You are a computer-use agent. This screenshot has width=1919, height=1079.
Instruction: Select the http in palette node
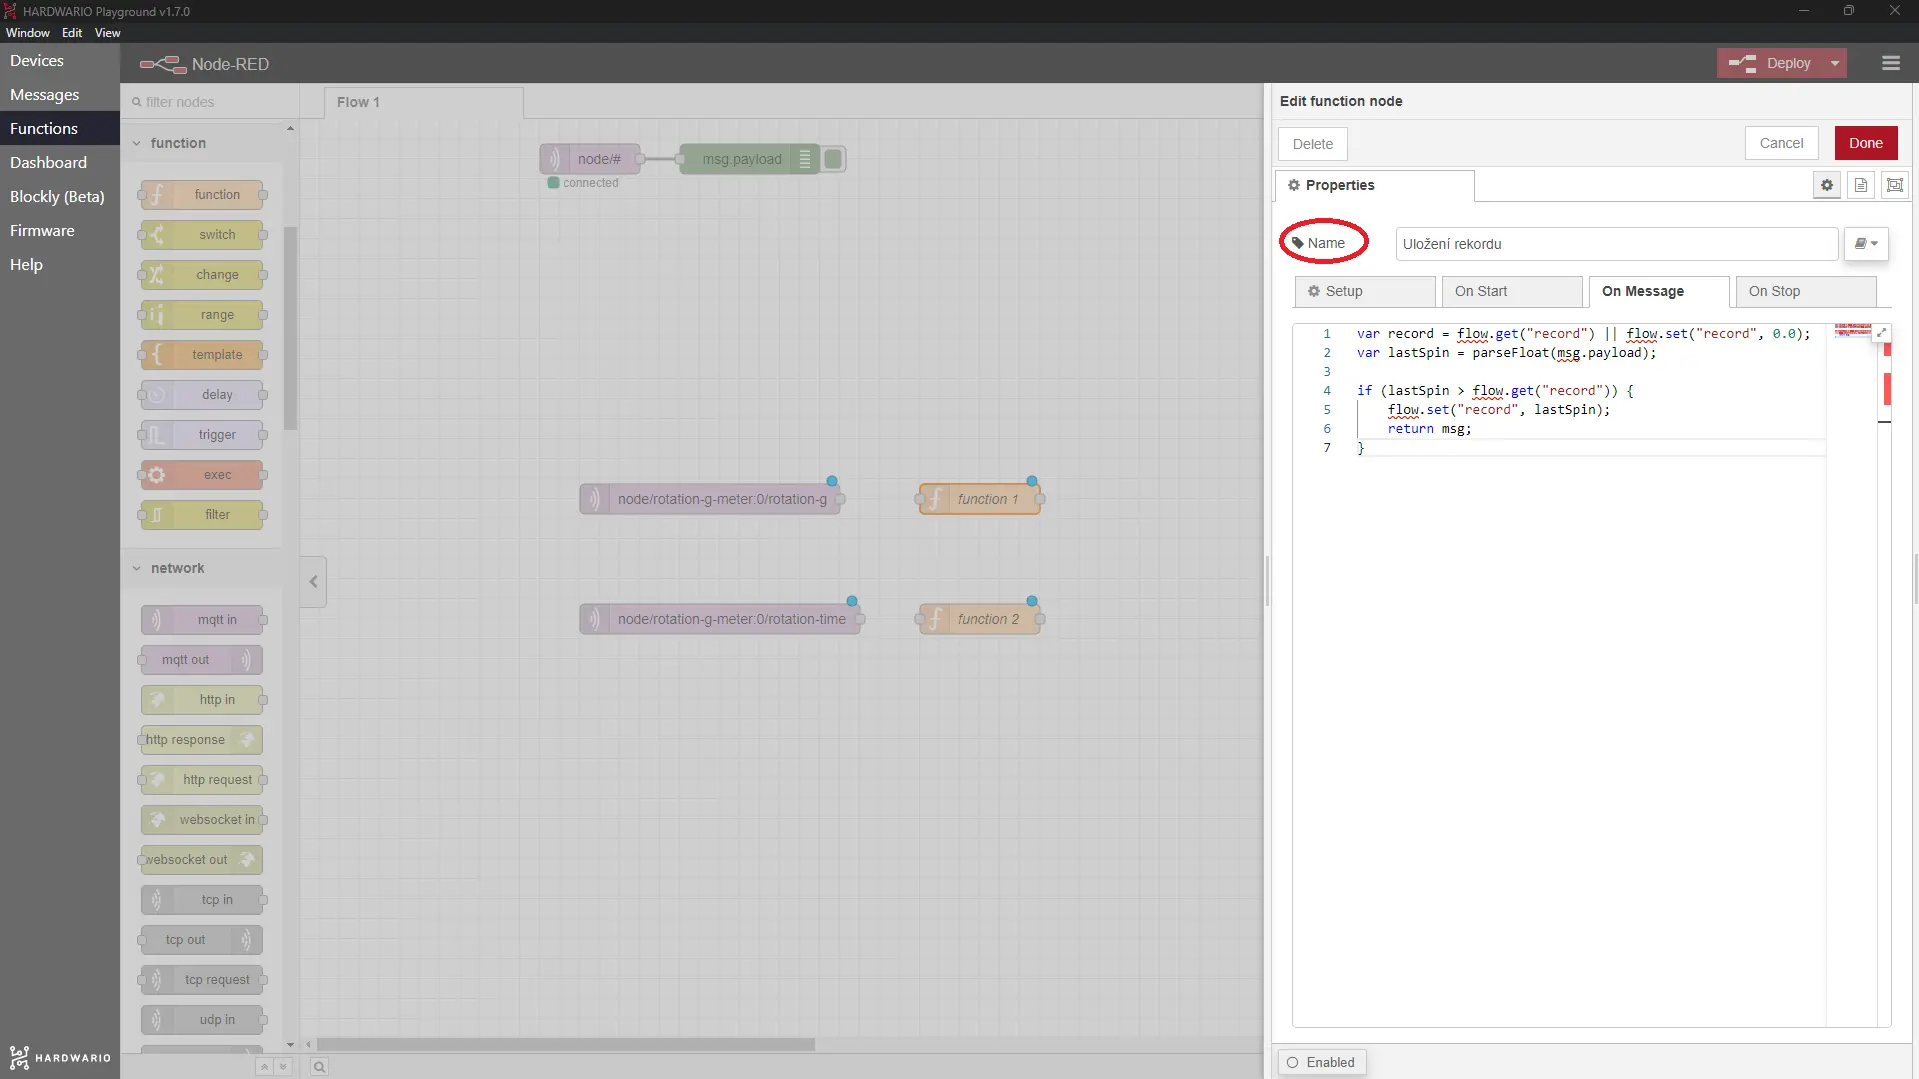coord(202,700)
